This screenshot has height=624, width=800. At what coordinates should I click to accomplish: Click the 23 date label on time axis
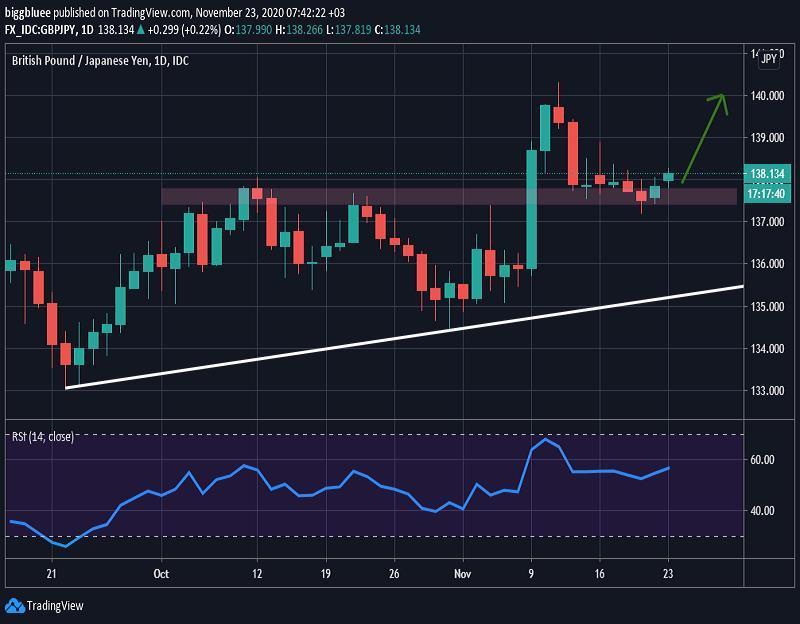click(x=668, y=573)
